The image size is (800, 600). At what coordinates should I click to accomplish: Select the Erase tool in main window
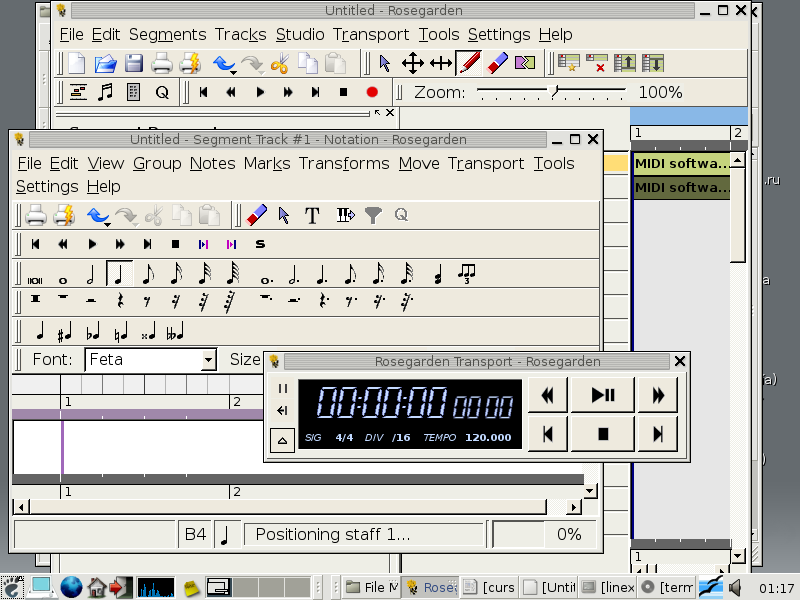(x=497, y=63)
